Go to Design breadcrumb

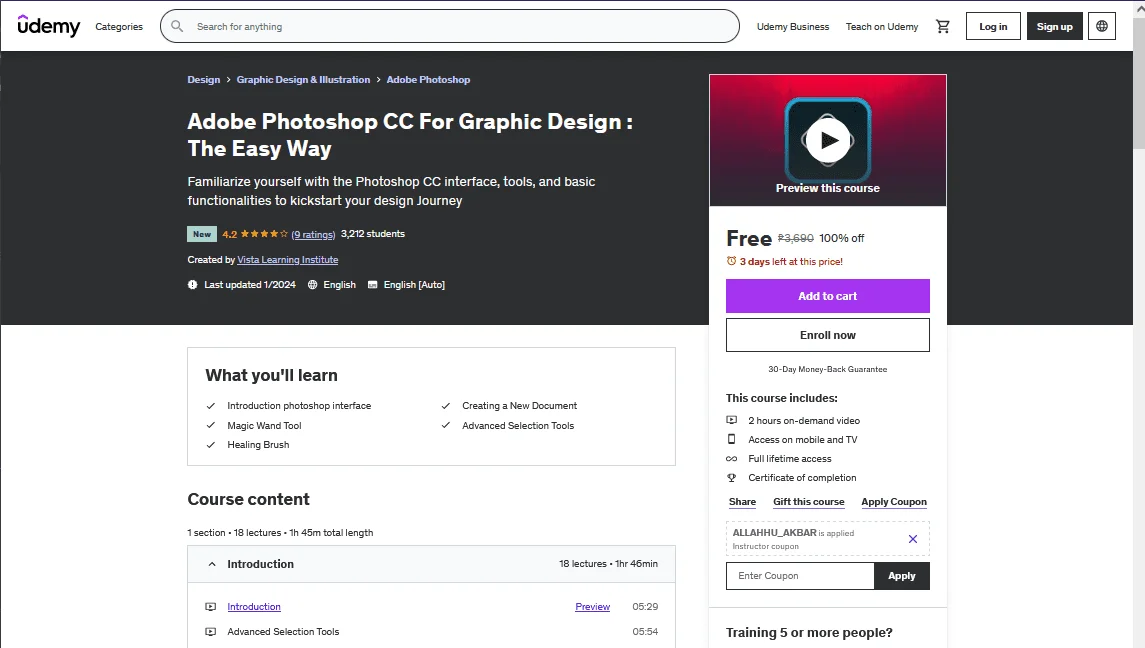coord(204,80)
